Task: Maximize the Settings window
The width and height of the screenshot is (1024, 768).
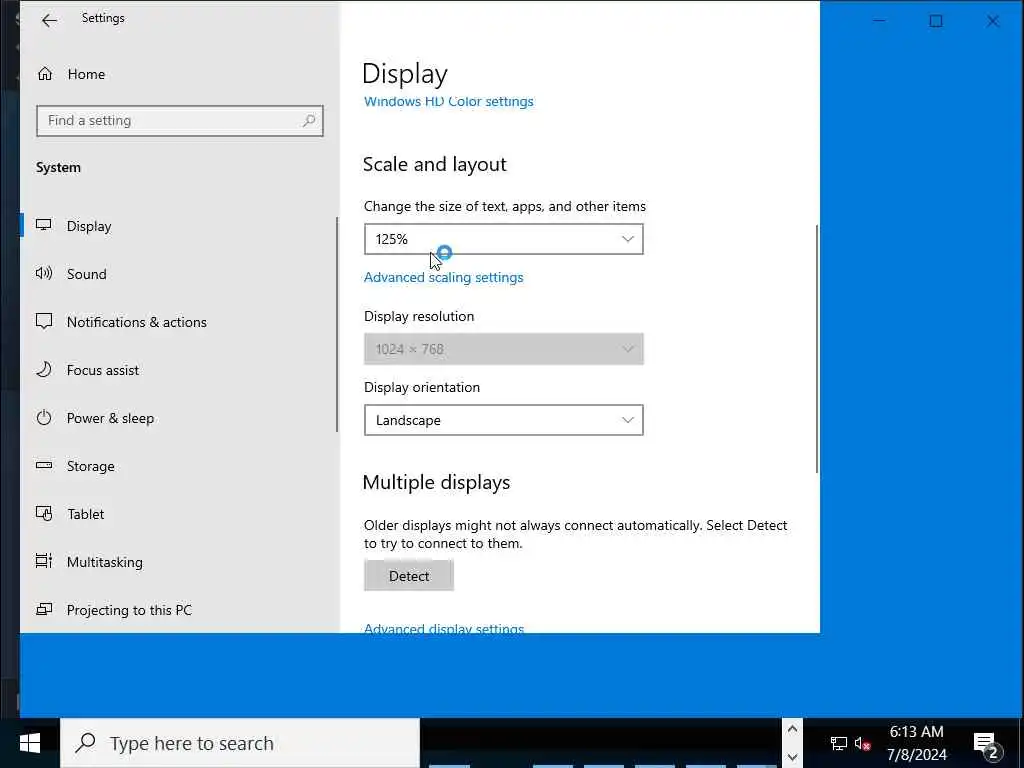Action: (936, 21)
